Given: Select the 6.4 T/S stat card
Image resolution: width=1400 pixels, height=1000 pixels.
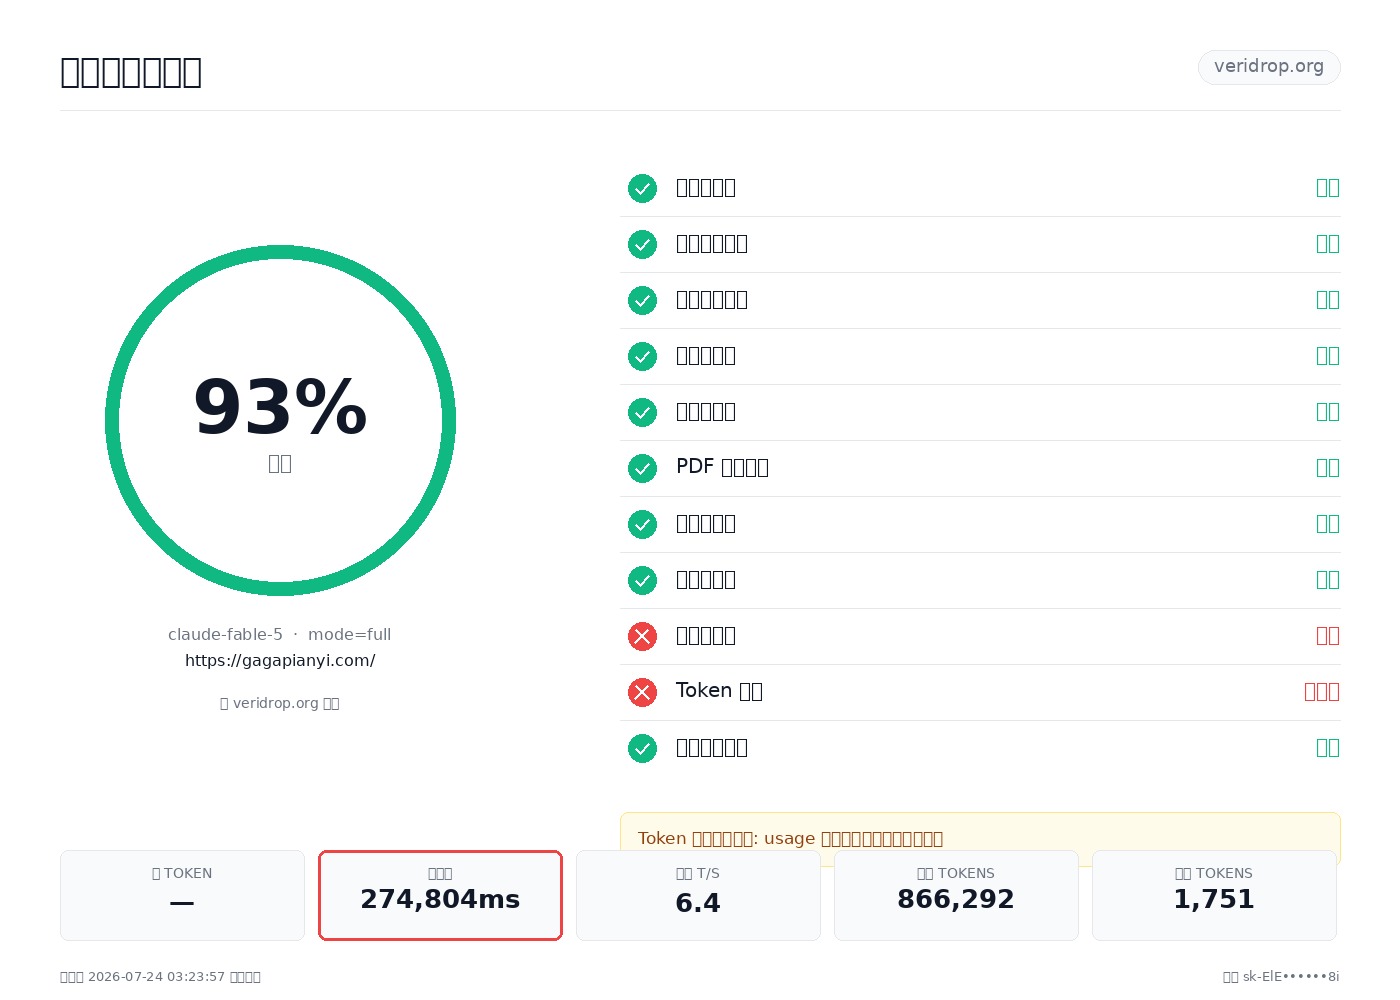Looking at the screenshot, I should click(x=698, y=895).
